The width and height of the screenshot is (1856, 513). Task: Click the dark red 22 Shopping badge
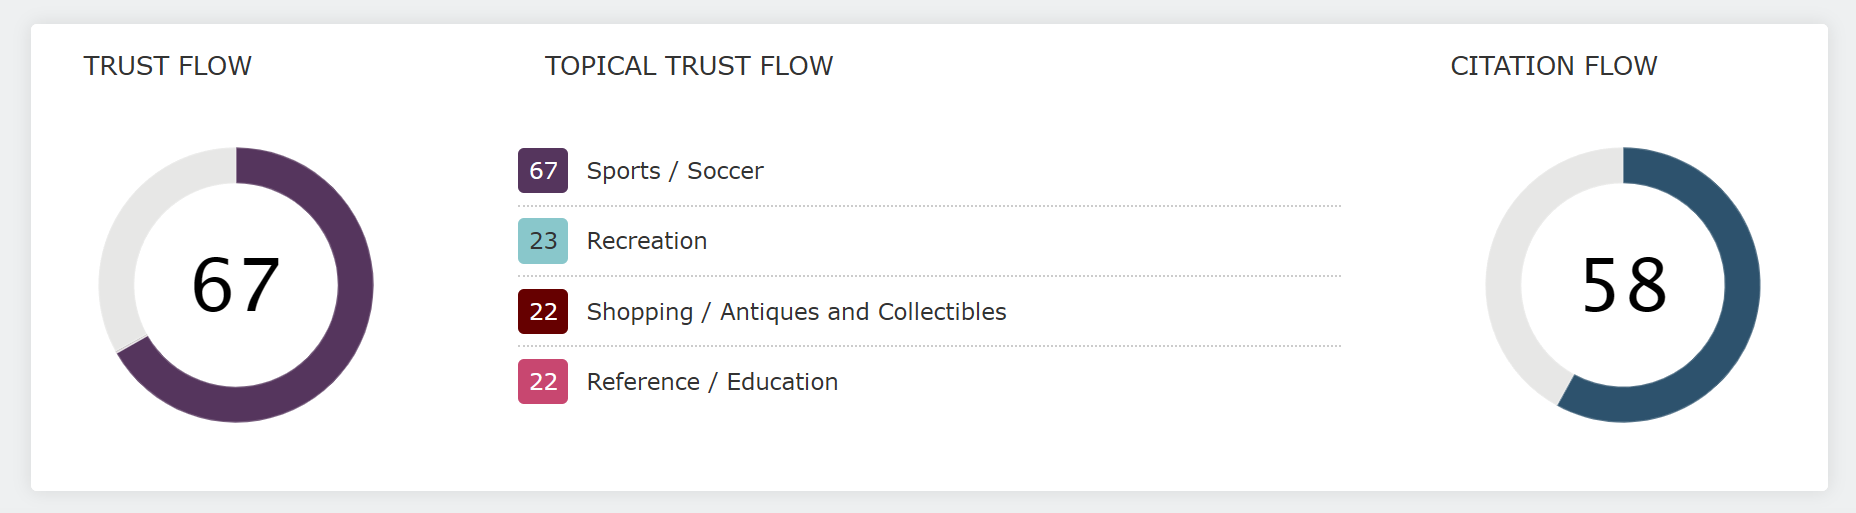543,311
